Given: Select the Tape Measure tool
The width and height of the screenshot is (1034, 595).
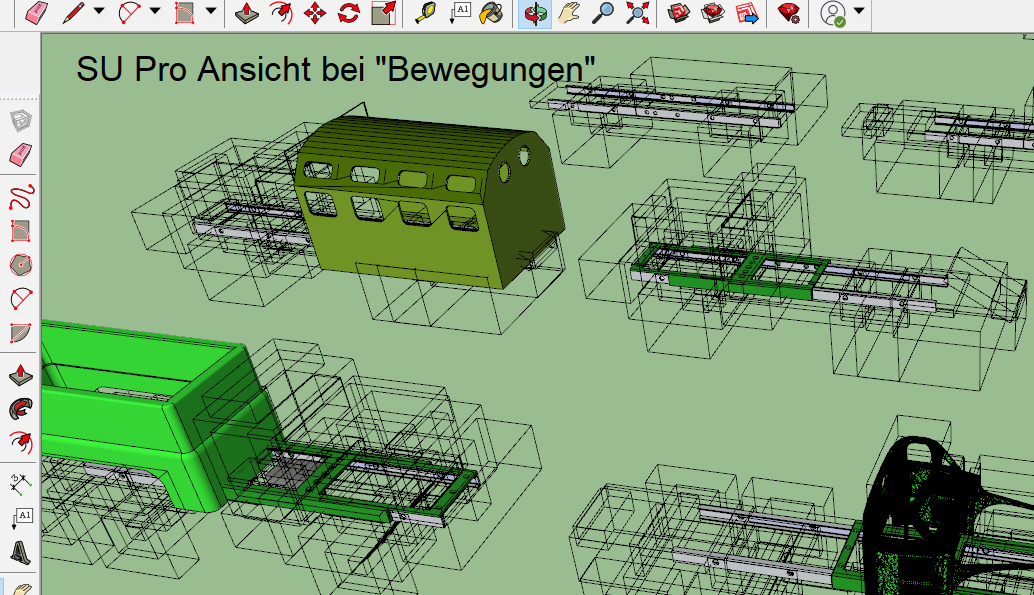Looking at the screenshot, I should [x=425, y=13].
